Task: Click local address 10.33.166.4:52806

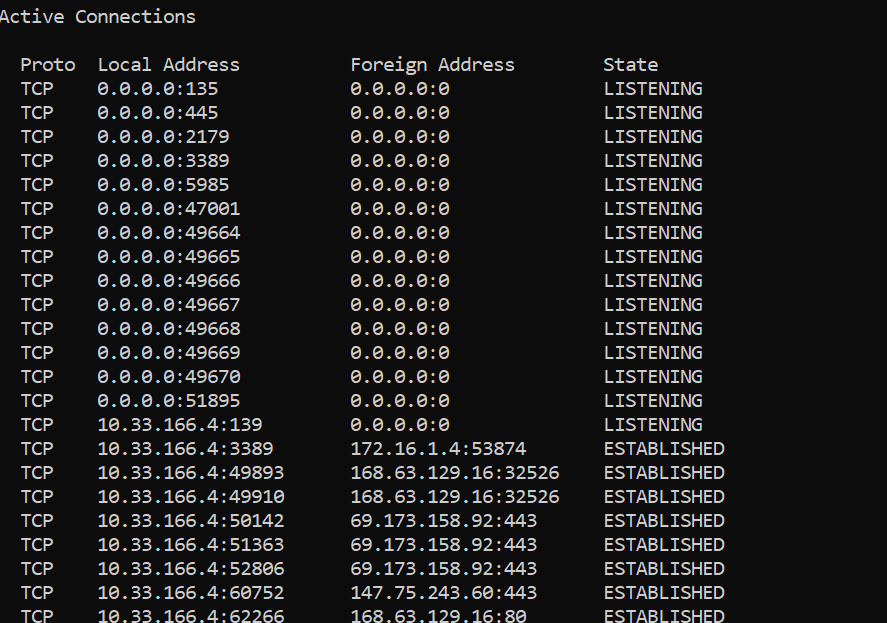Action: pyautogui.click(x=191, y=569)
